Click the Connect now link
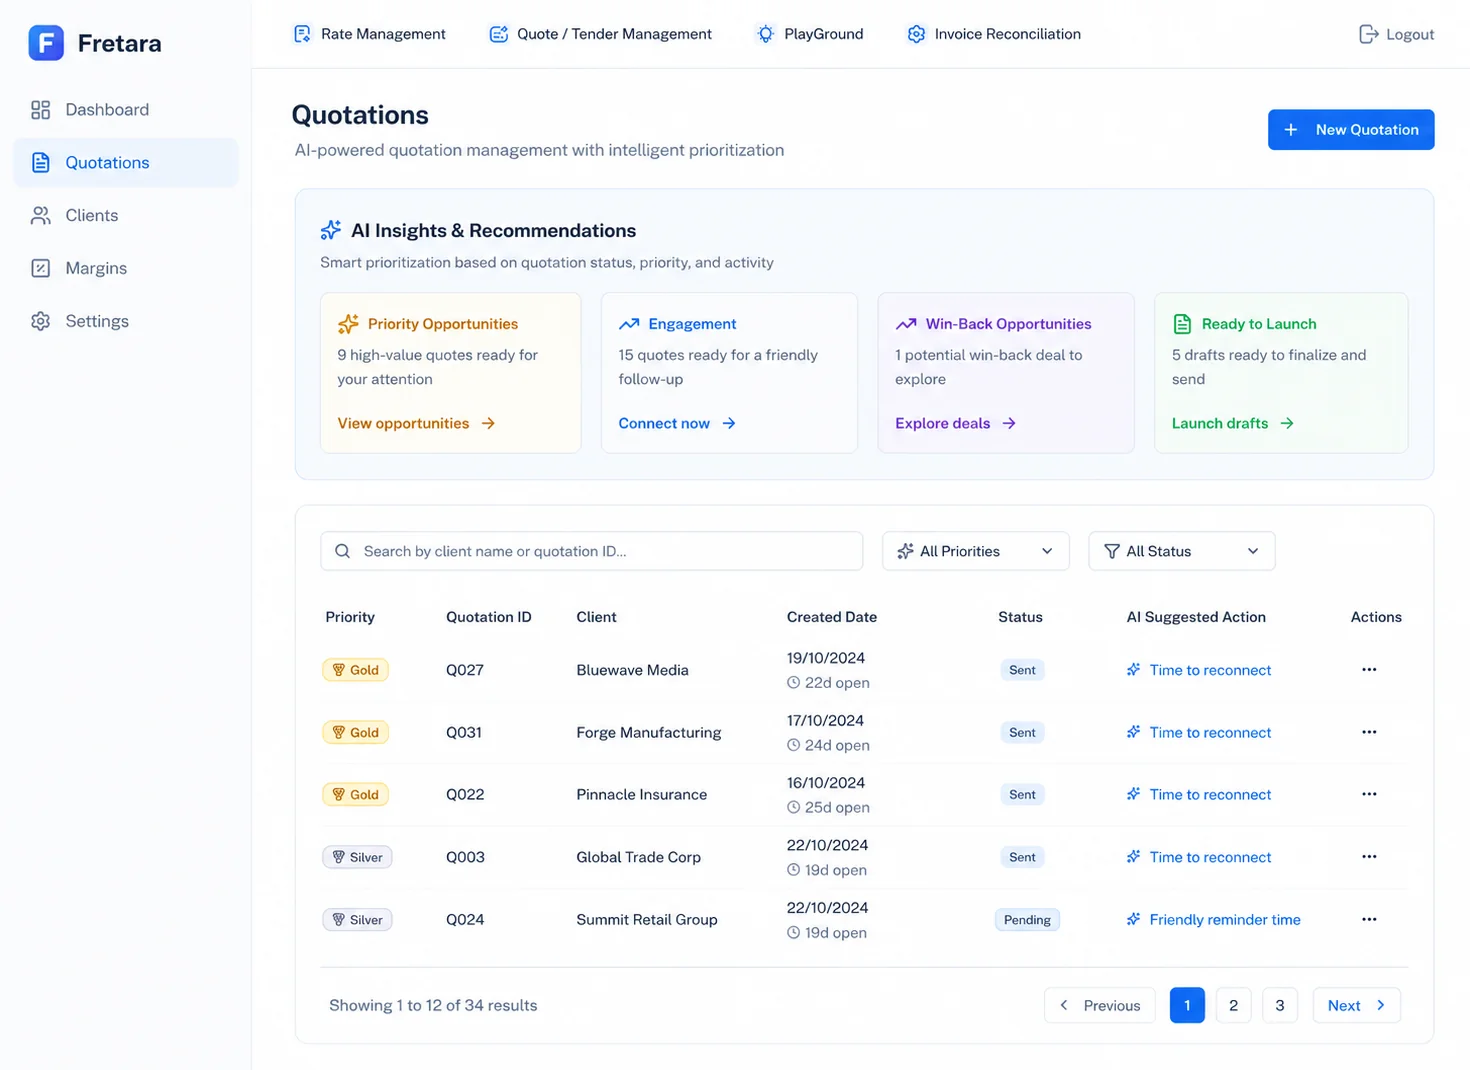1470x1070 pixels. point(677,424)
